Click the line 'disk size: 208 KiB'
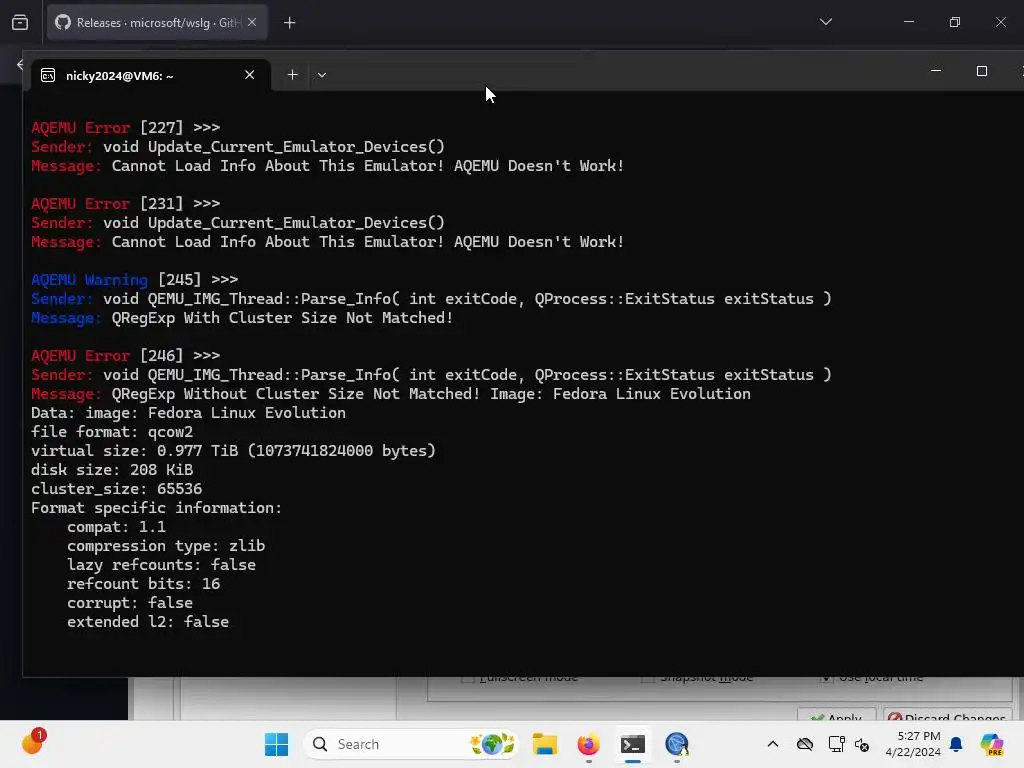 tap(112, 470)
